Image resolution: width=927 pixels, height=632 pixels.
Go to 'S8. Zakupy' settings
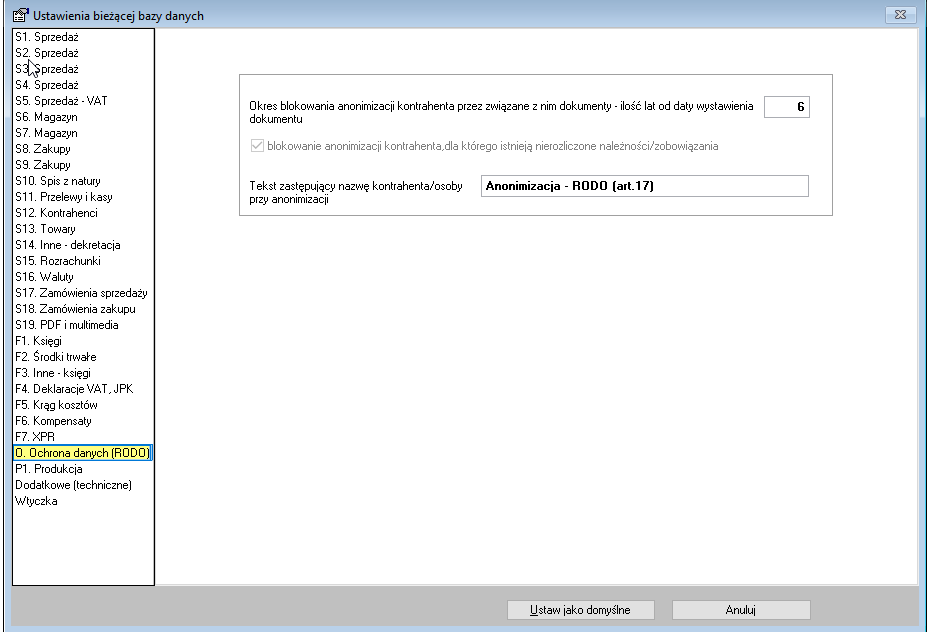point(43,149)
